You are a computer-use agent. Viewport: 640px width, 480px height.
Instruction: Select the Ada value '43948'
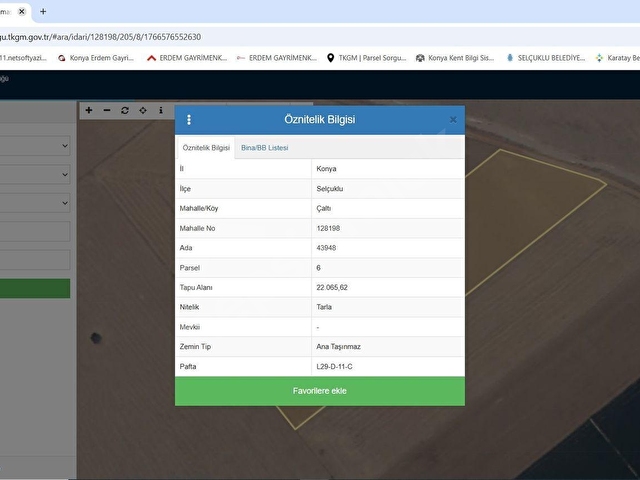[x=326, y=248]
